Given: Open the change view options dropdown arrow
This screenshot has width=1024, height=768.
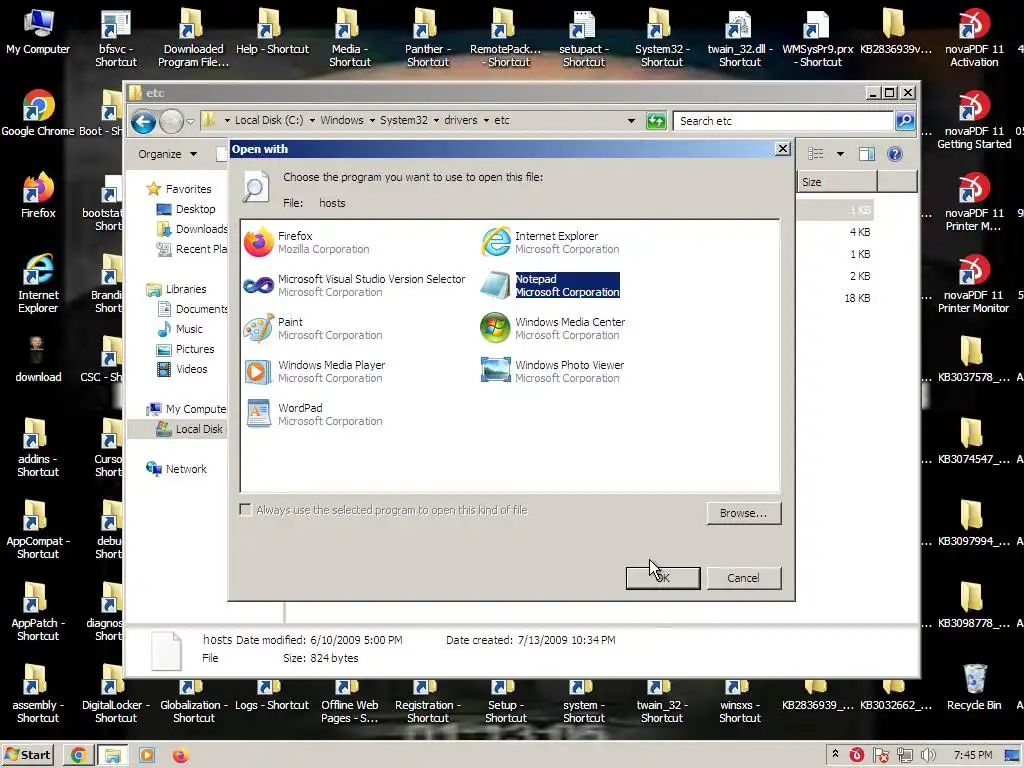Looking at the screenshot, I should pyautogui.click(x=840, y=154).
